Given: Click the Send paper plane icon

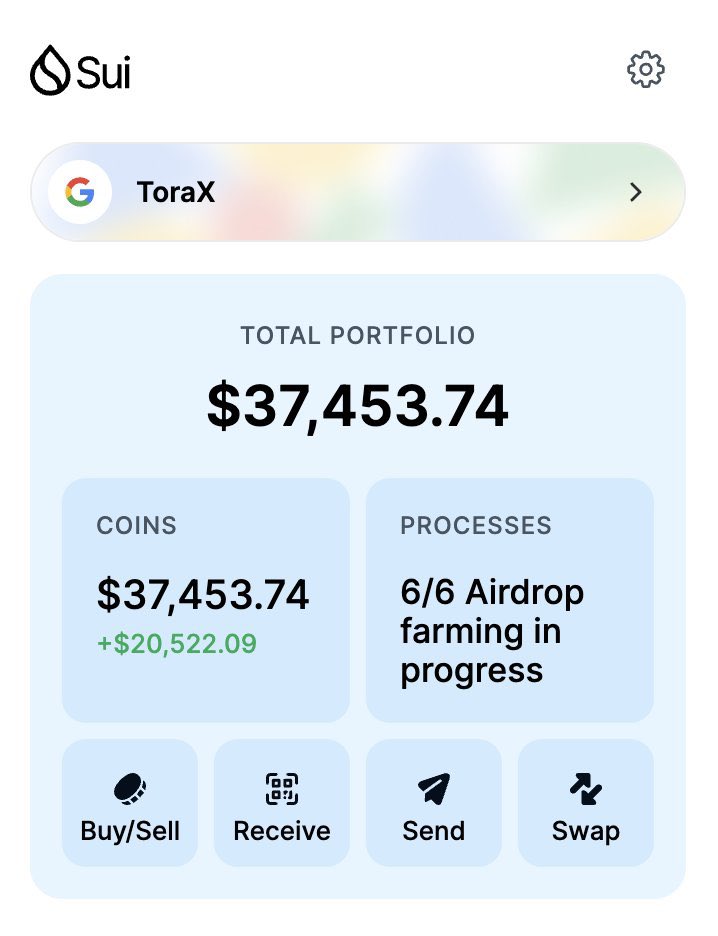Looking at the screenshot, I should (x=434, y=788).
